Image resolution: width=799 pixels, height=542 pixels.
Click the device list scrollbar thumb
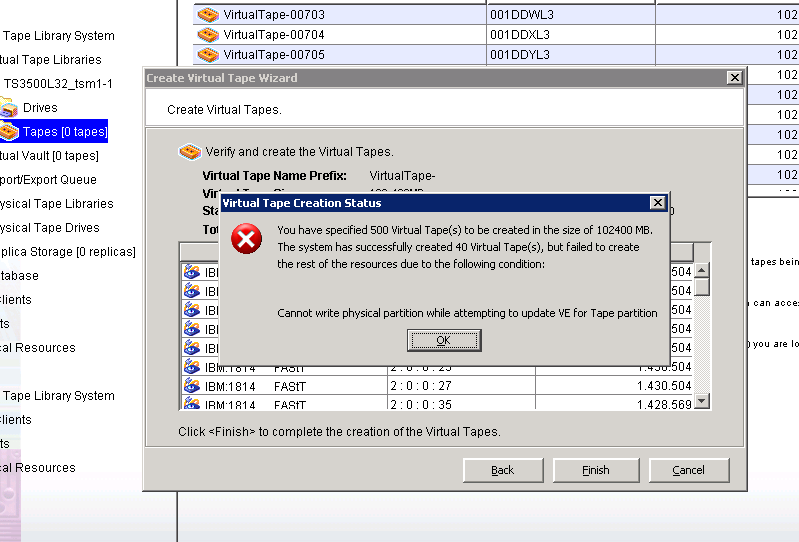point(702,287)
